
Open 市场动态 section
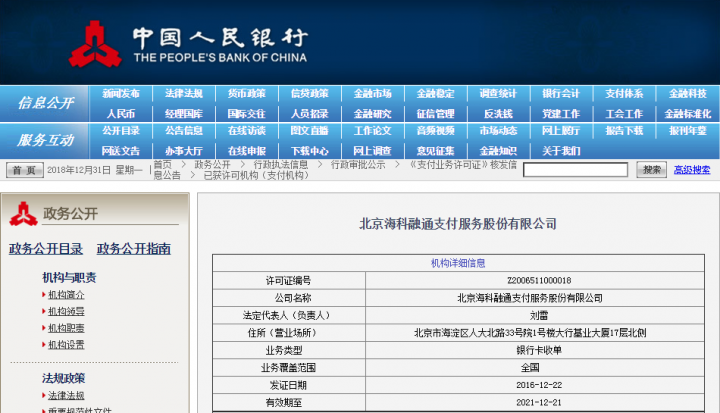pos(498,131)
